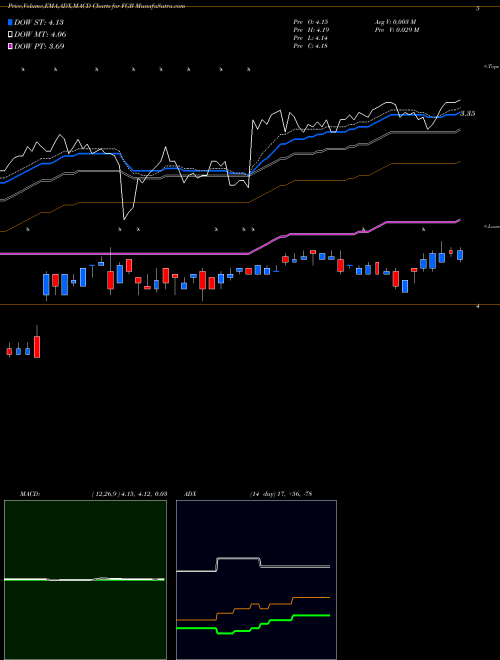Click the 'Pre H: 4.19' high value
This screenshot has width=500, height=660.
click(311, 30)
